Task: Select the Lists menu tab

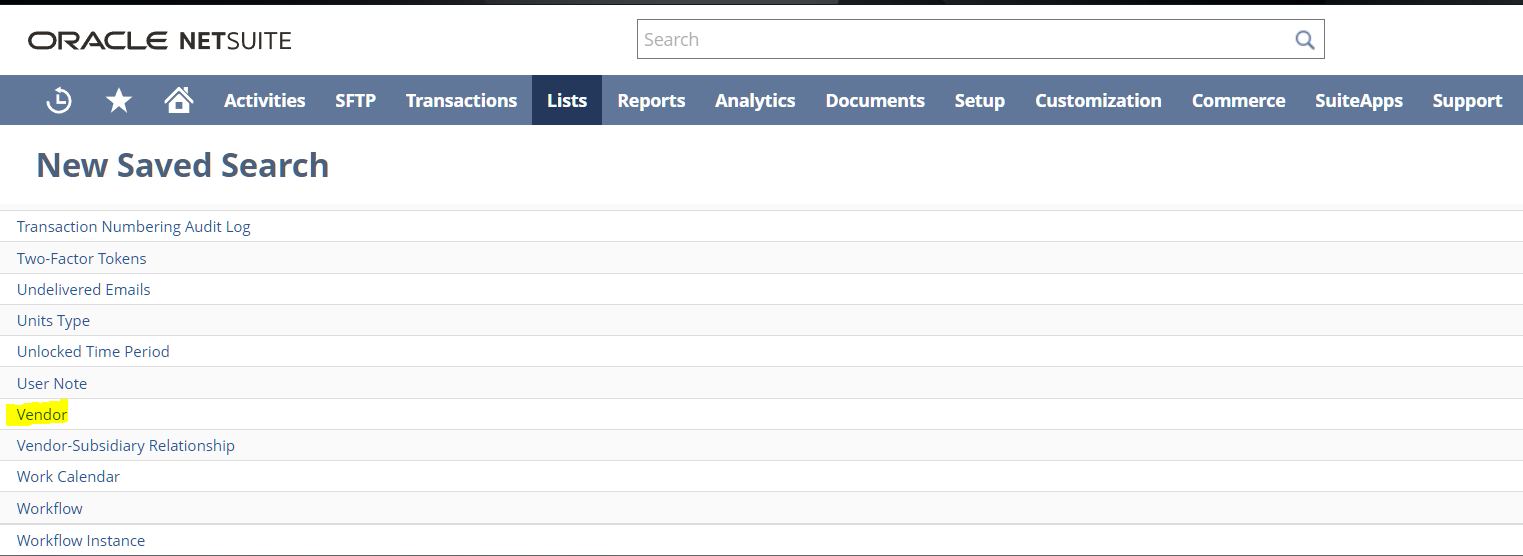Action: click(x=567, y=101)
